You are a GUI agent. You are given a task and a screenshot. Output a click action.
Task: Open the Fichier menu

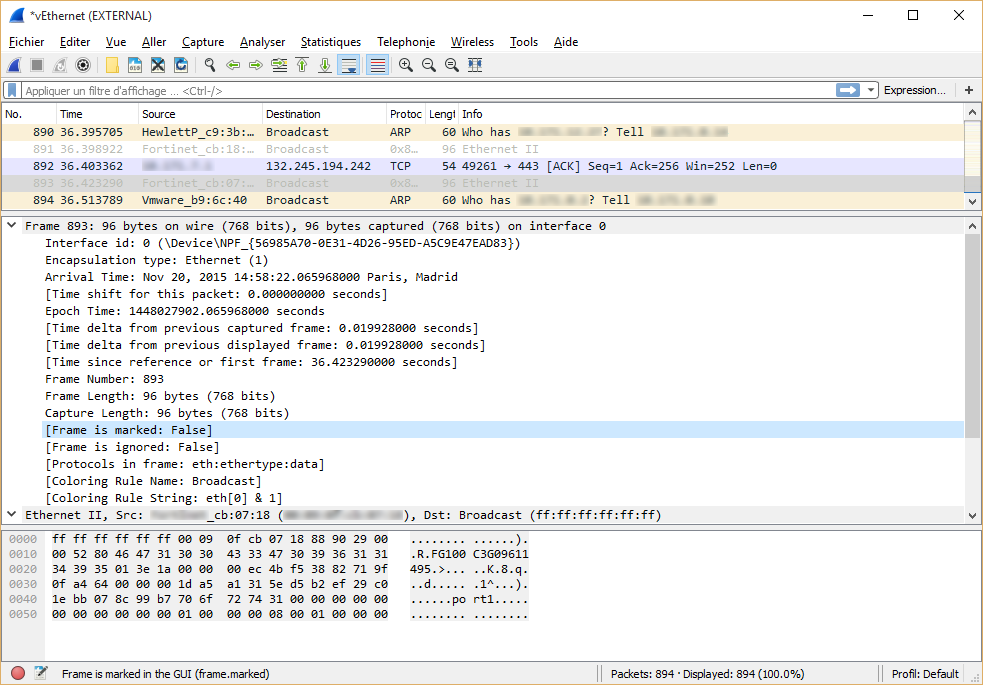pos(26,42)
